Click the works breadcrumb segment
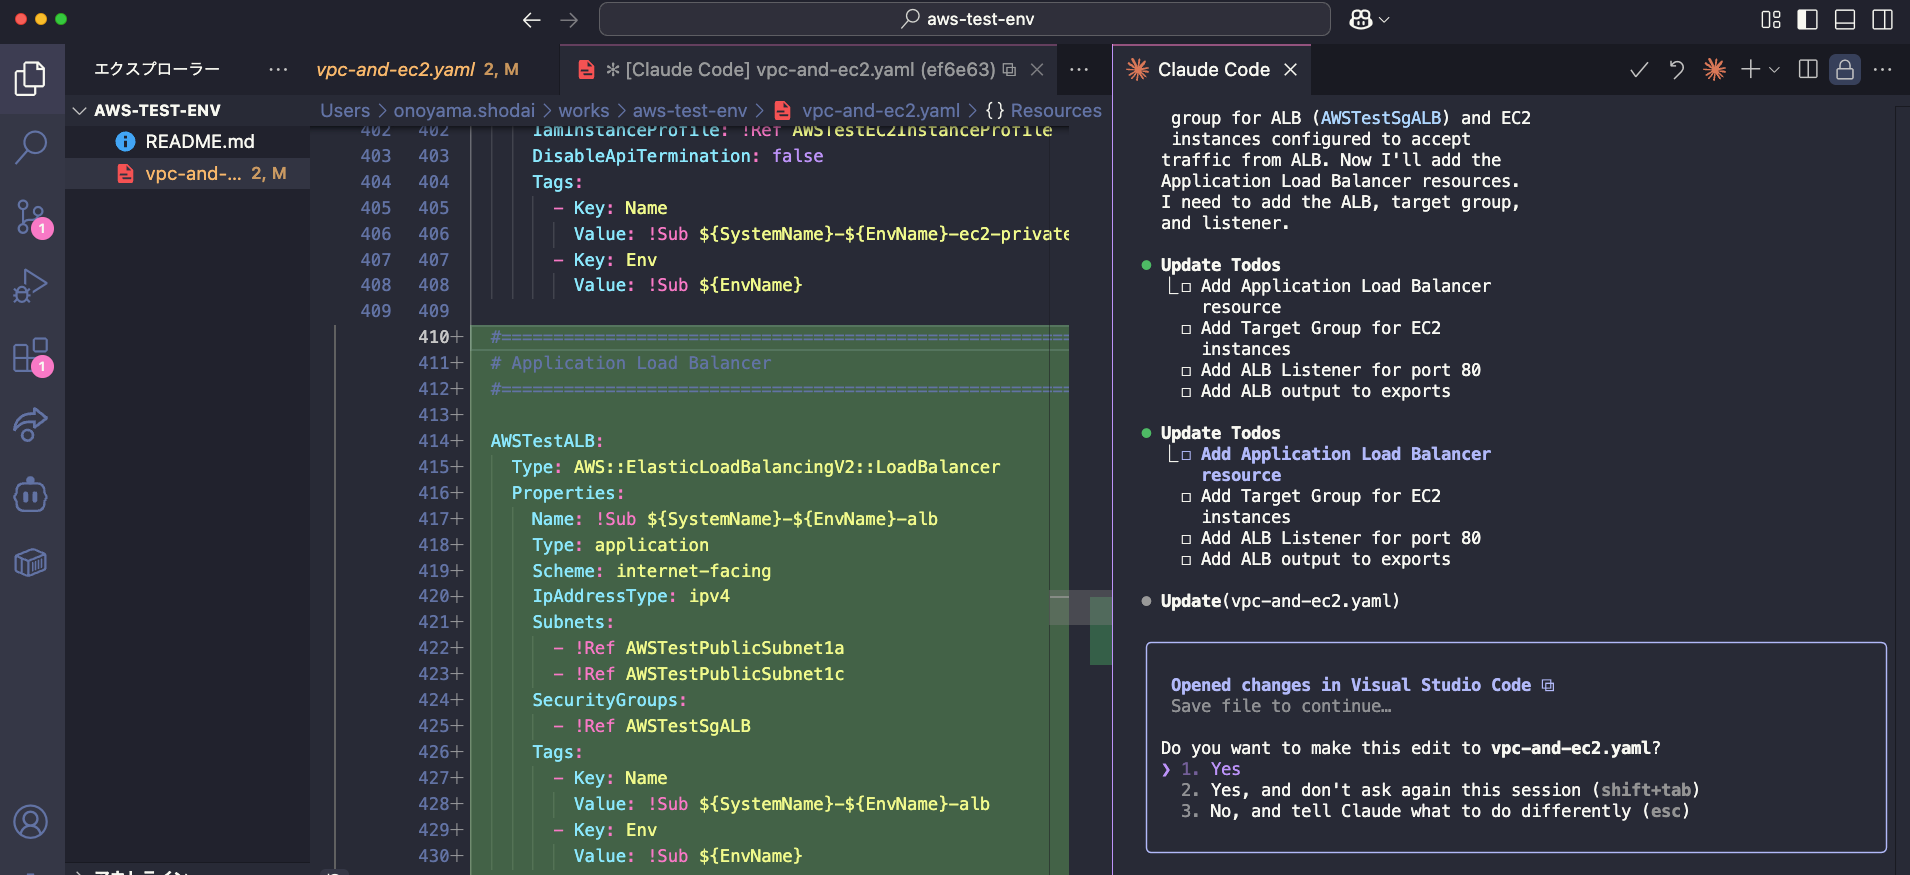This screenshot has width=1910, height=875. [584, 111]
